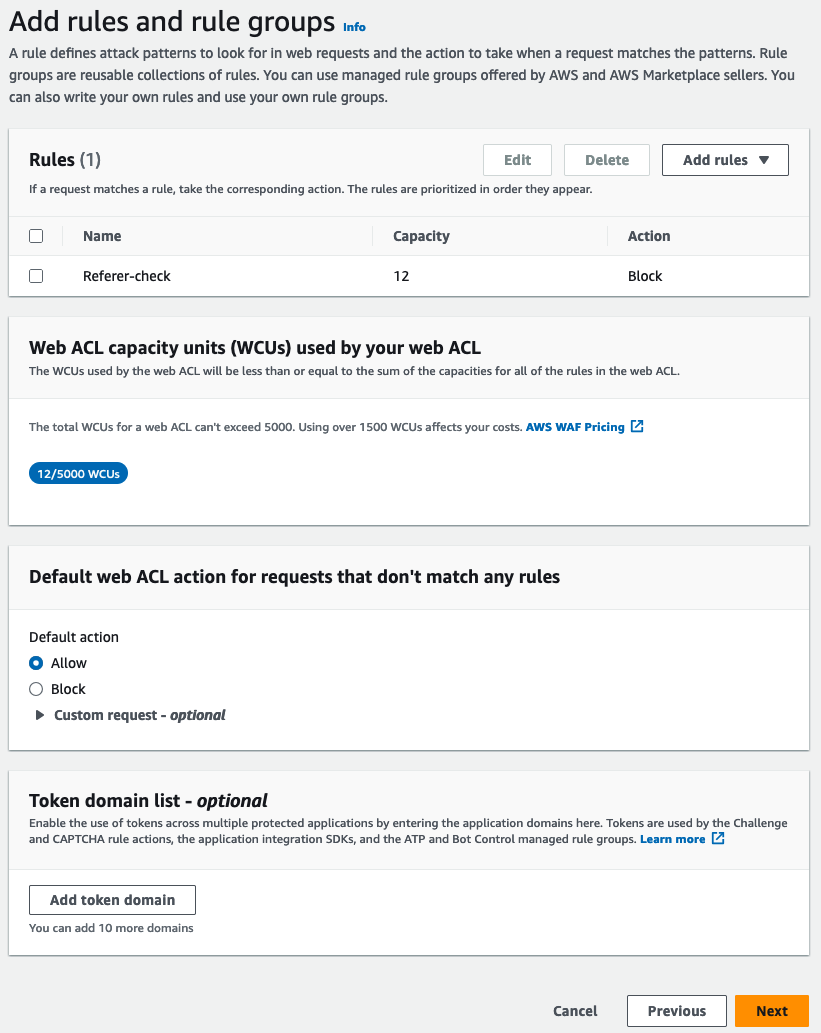The height and width of the screenshot is (1033, 821).
Task: Check the Referer-check rule checkbox
Action: (x=36, y=276)
